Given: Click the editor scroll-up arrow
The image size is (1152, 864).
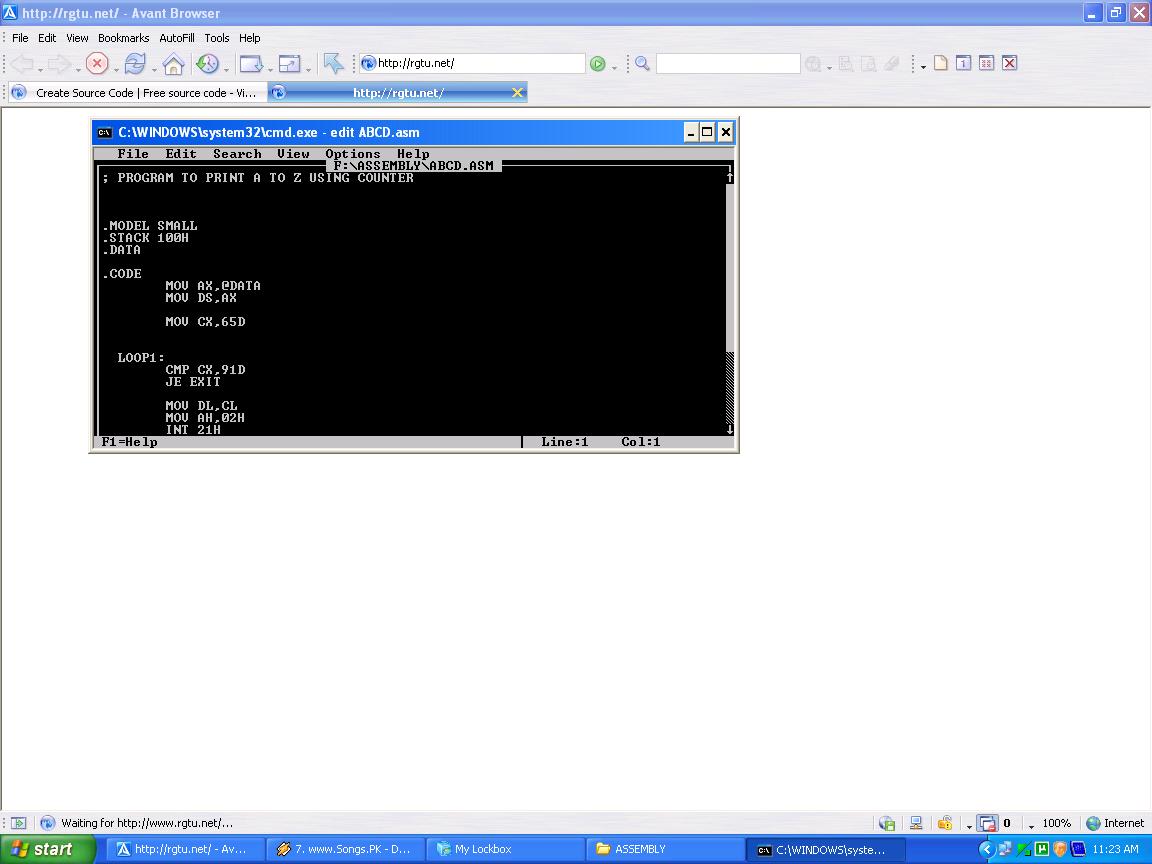Looking at the screenshot, I should 730,177.
